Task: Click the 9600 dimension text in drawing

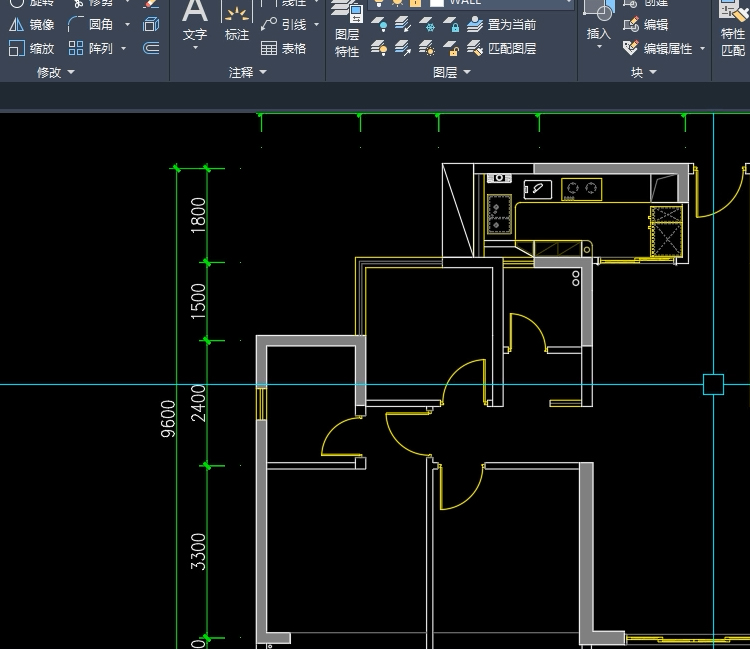Action: 168,418
